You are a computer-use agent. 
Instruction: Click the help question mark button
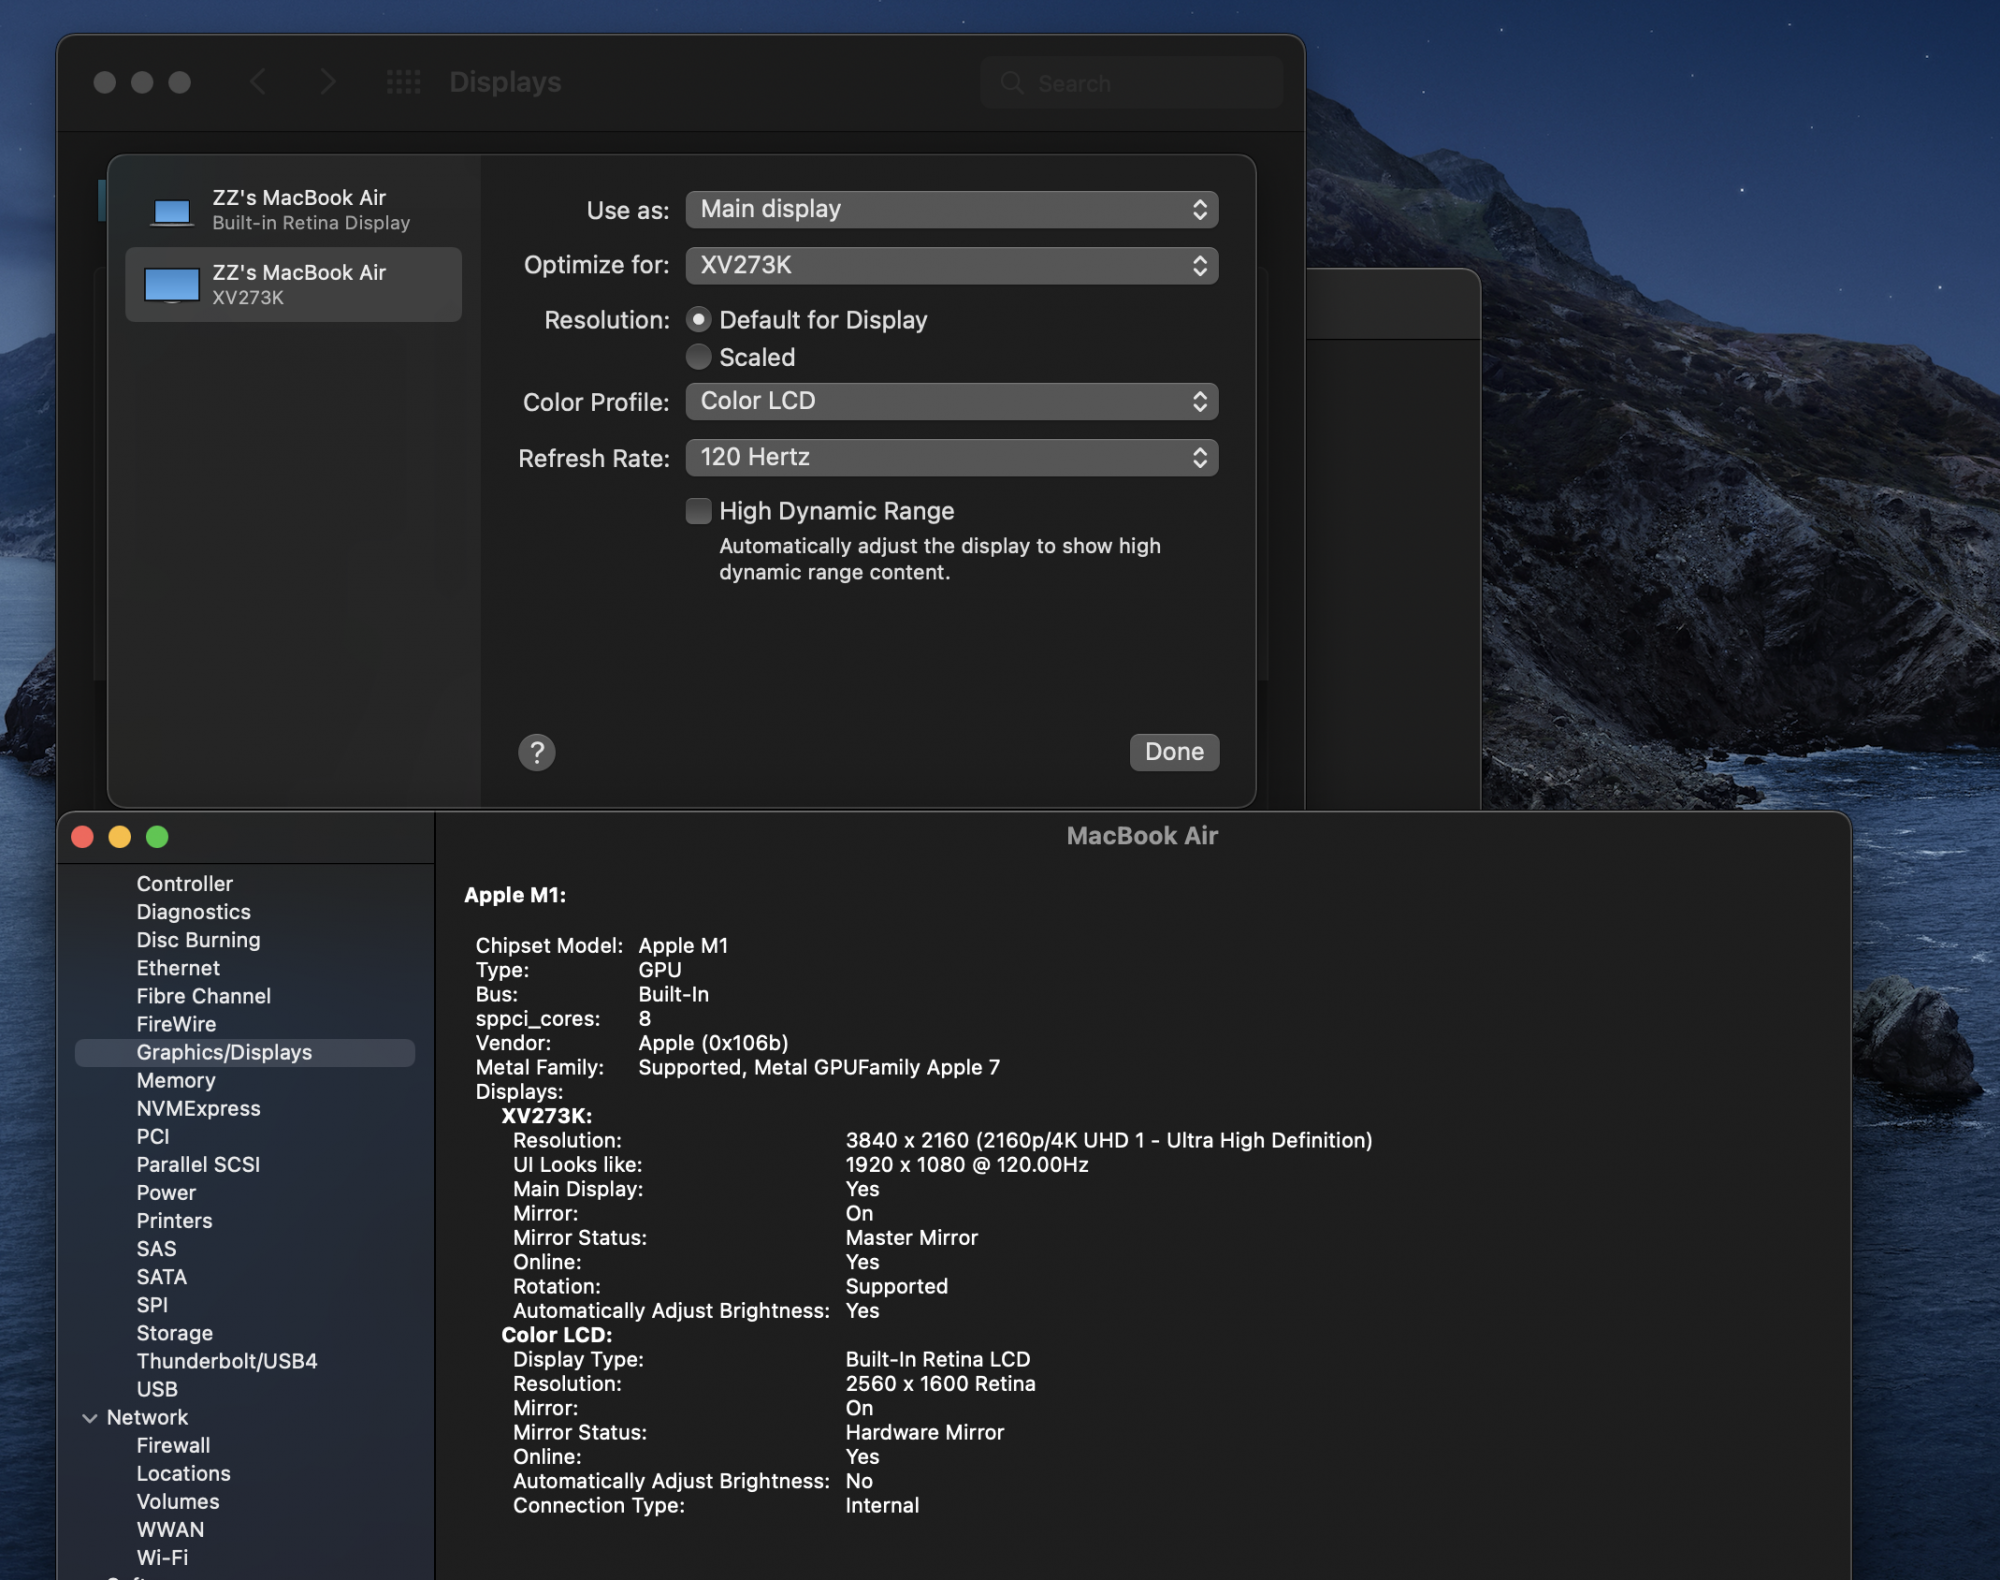pyautogui.click(x=536, y=752)
